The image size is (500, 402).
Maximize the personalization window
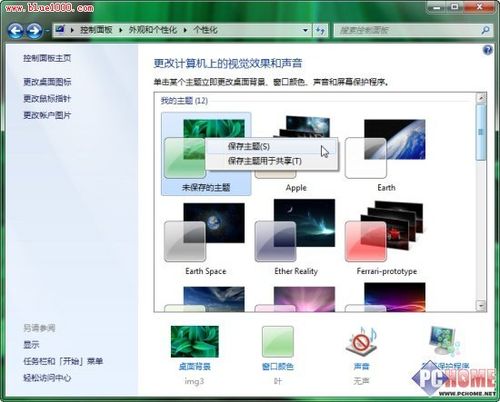[x=455, y=7]
